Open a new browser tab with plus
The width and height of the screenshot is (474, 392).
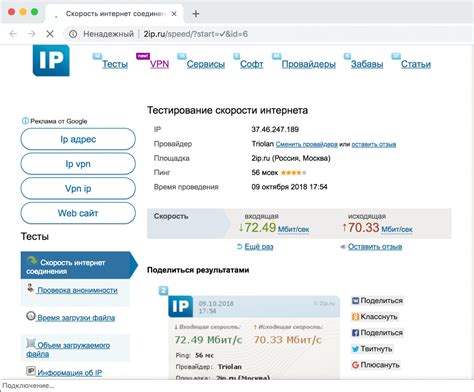(x=196, y=14)
